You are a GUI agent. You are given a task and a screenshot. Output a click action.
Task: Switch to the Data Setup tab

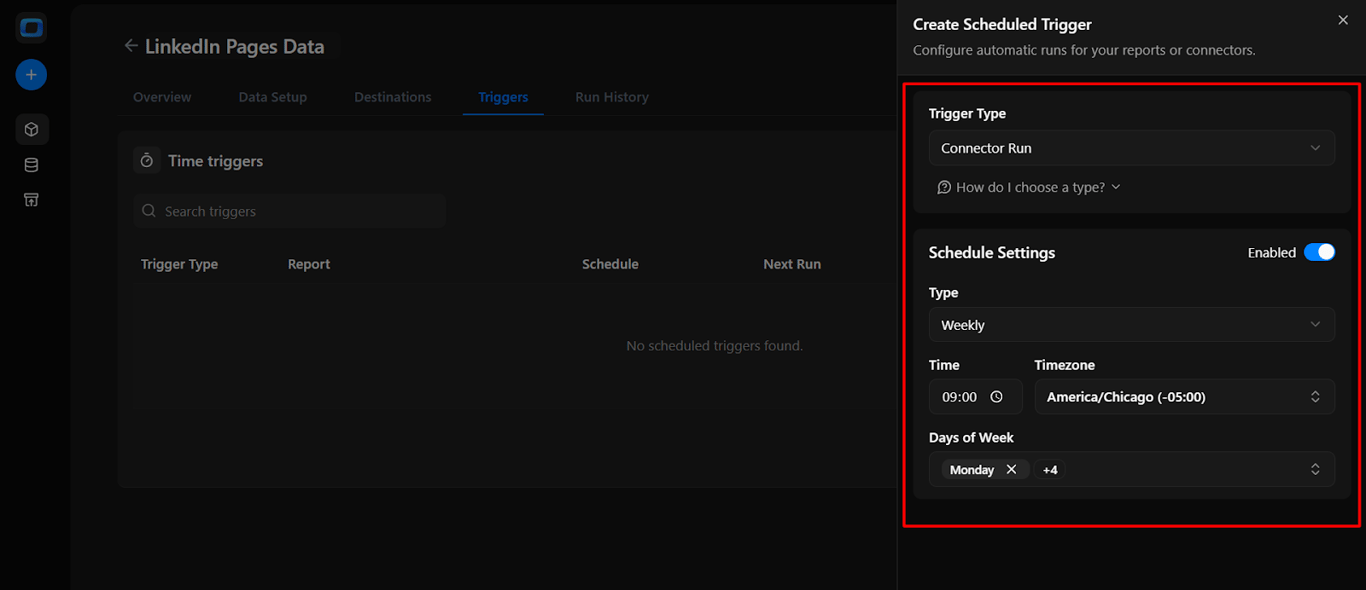[x=273, y=97]
